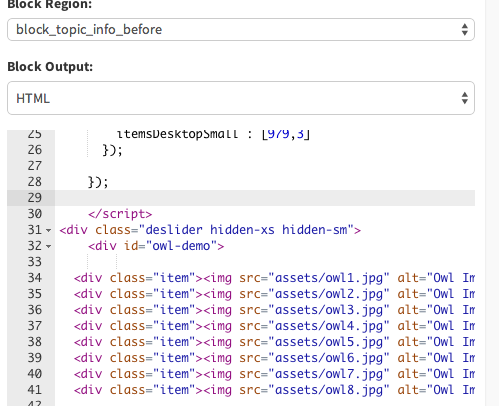Click 'assets/owl6.jpg' source path

tap(329, 358)
